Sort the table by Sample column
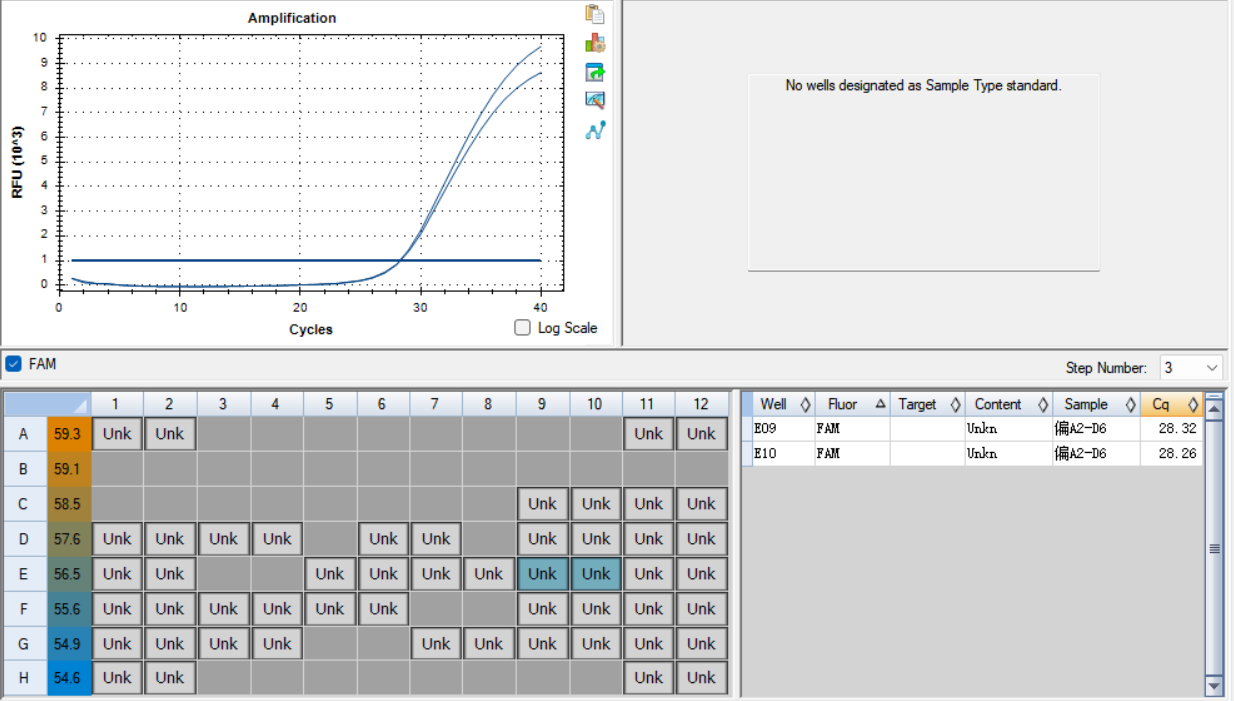This screenshot has width=1234, height=701. [1096, 404]
